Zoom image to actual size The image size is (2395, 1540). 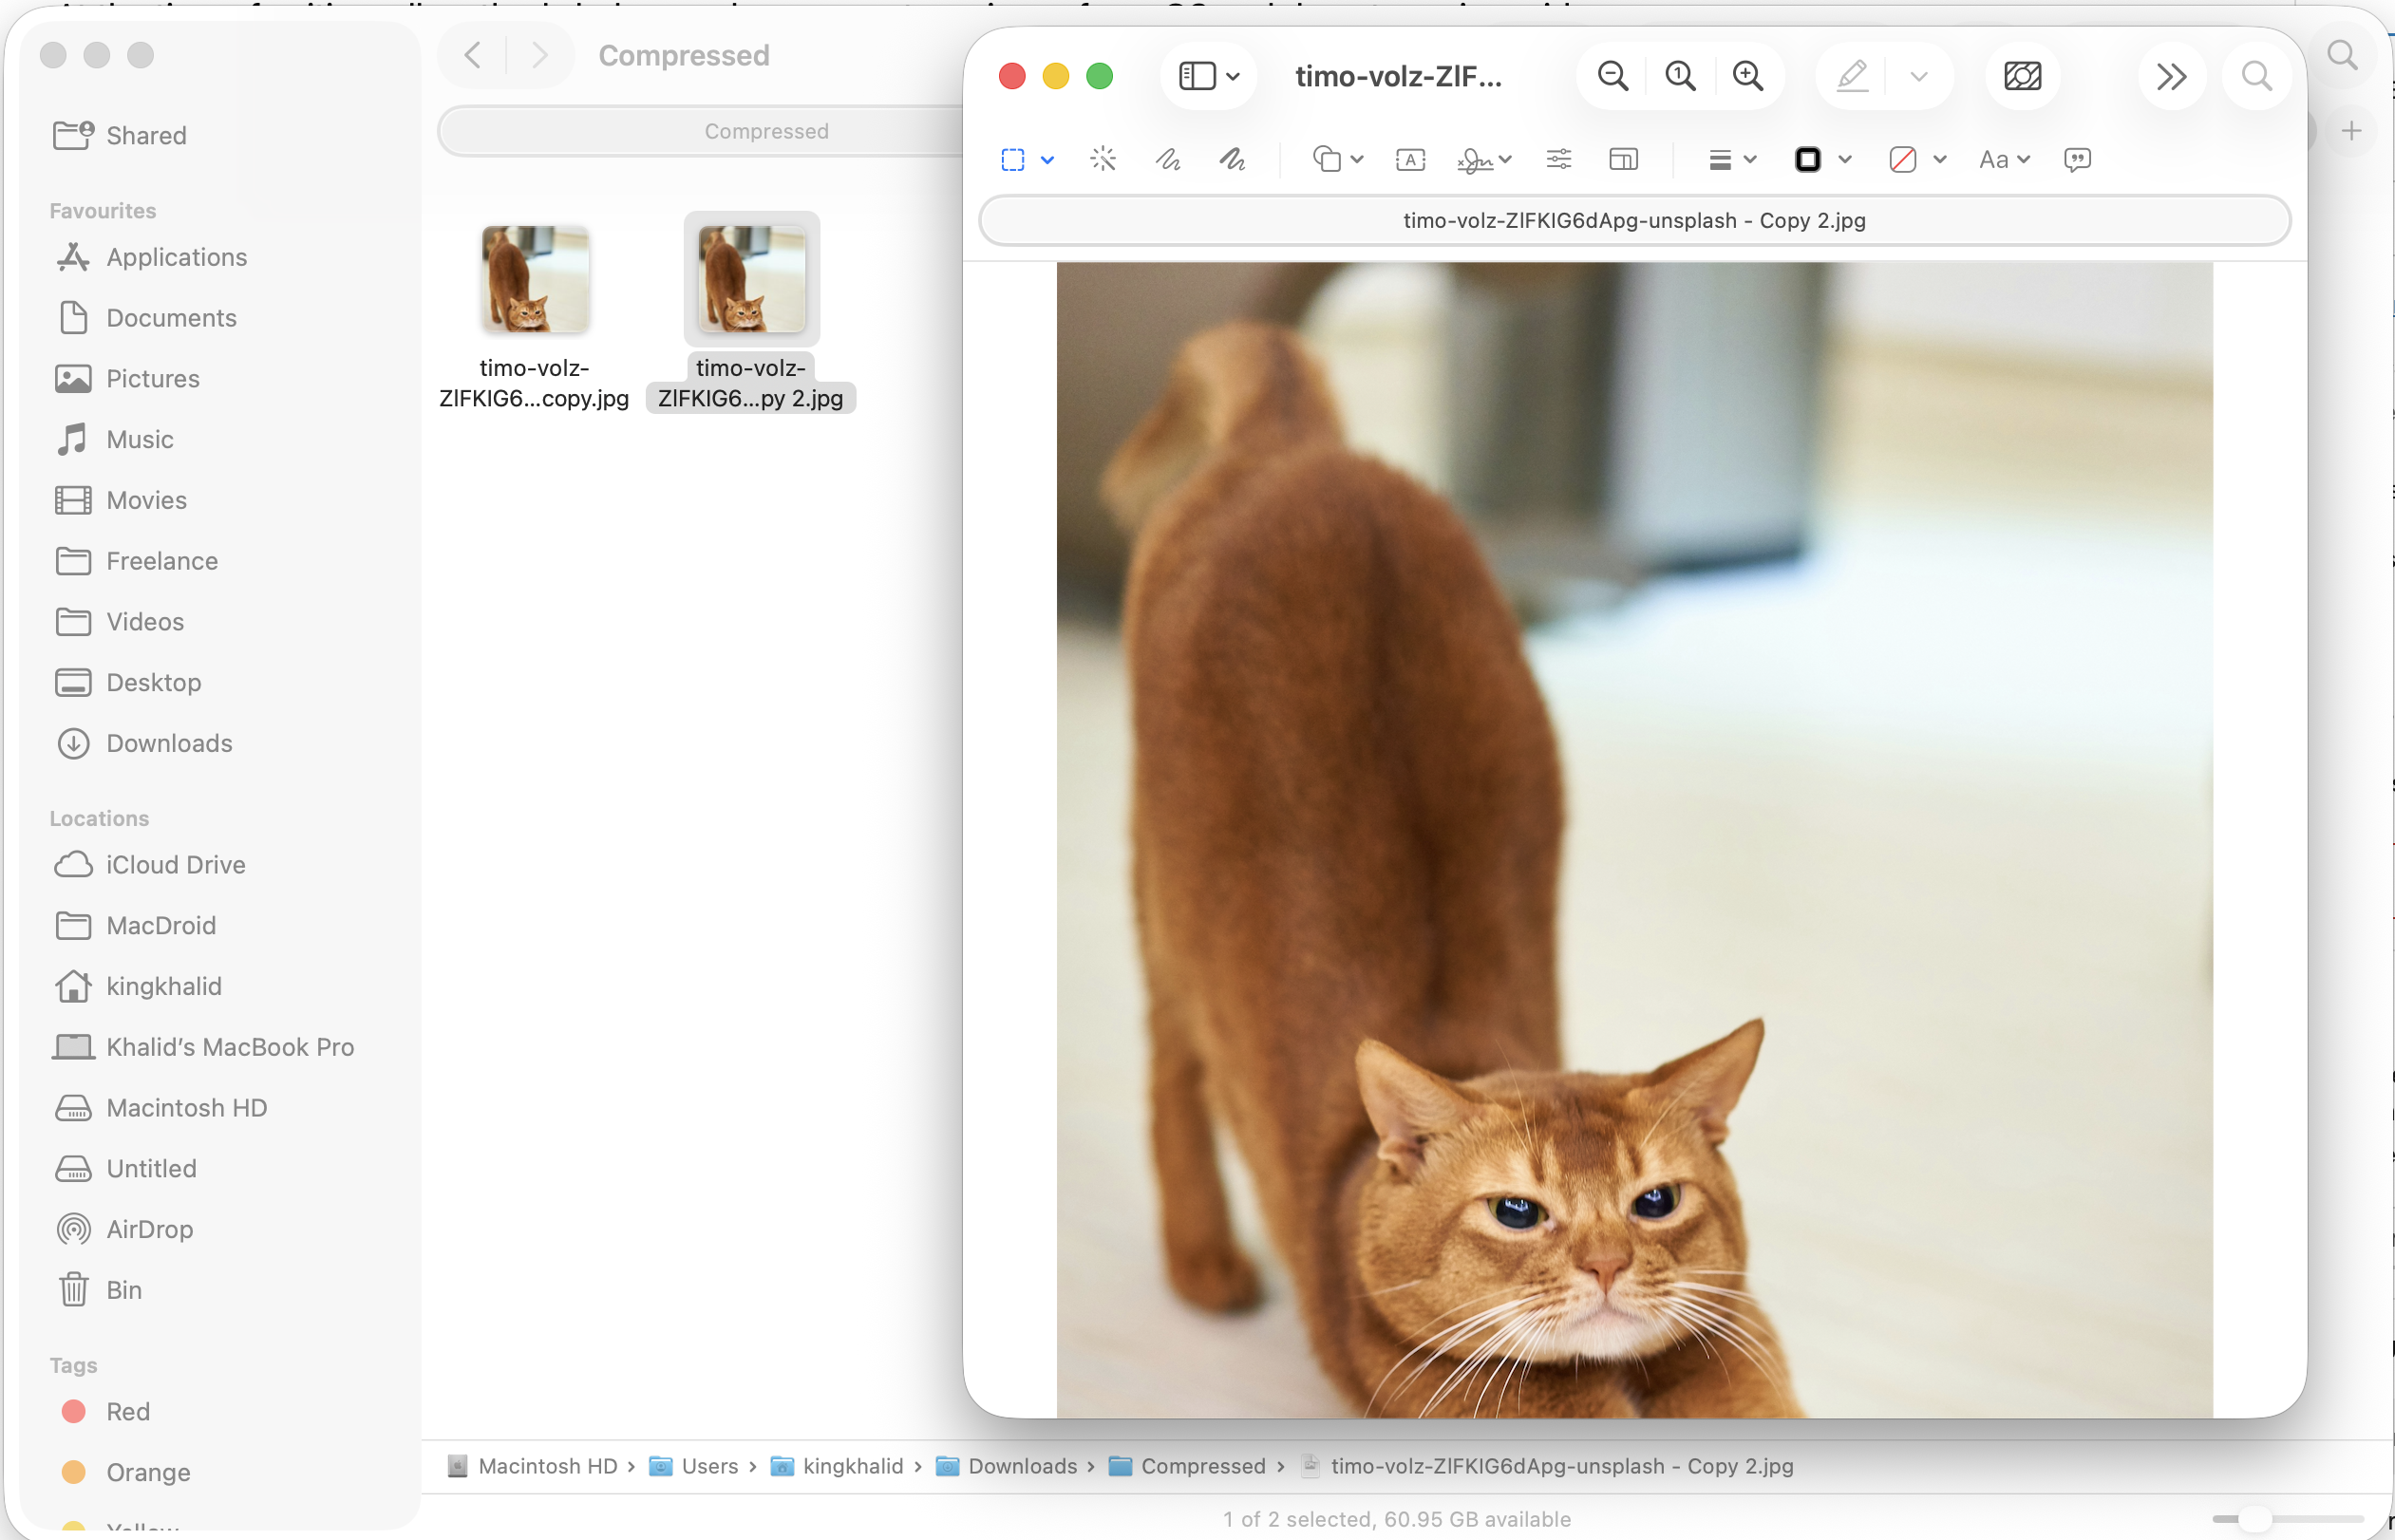tap(1680, 76)
